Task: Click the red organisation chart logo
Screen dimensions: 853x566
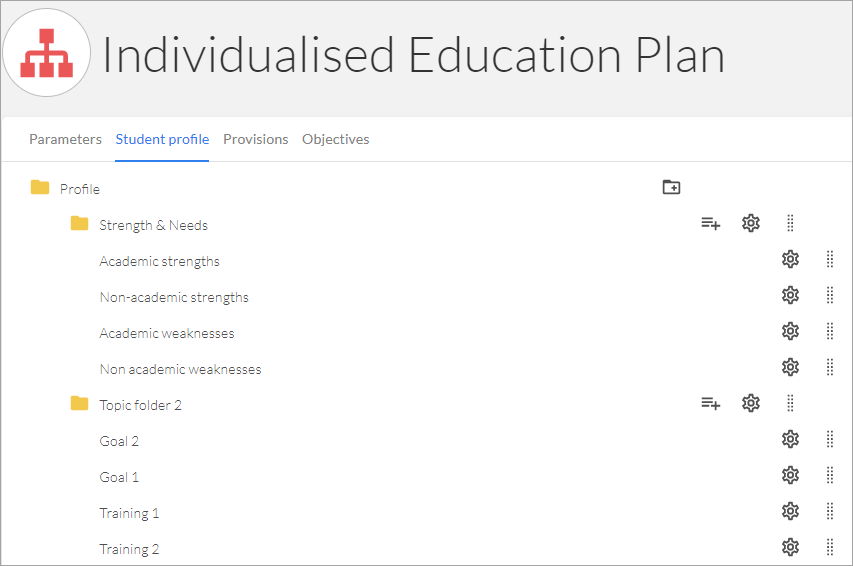Action: (x=47, y=53)
